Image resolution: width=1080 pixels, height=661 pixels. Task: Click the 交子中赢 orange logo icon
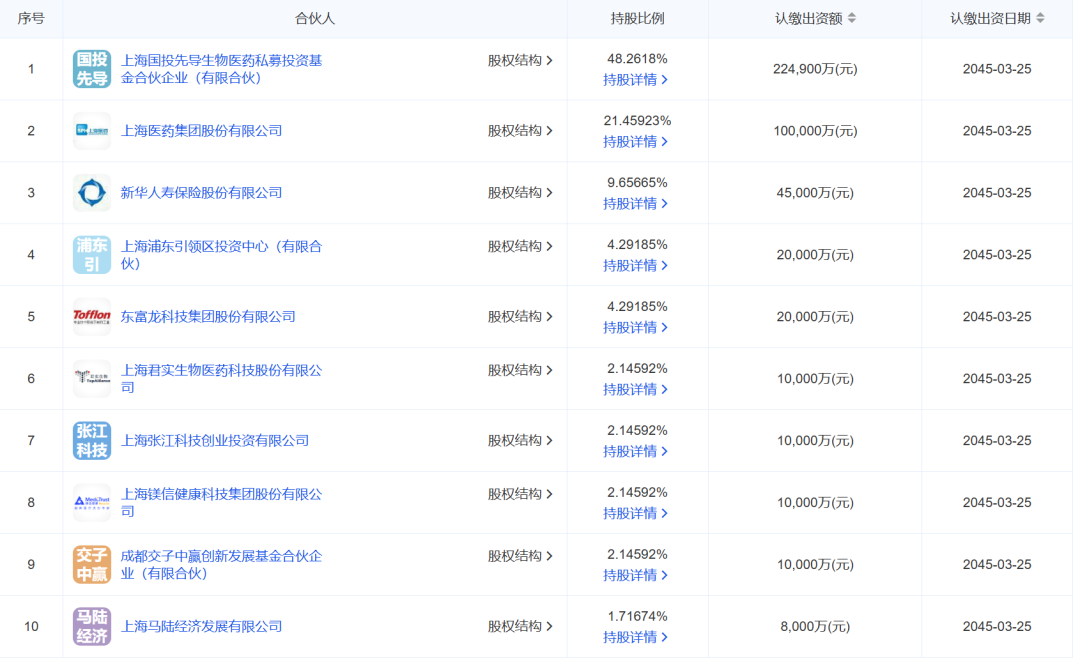tap(92, 565)
